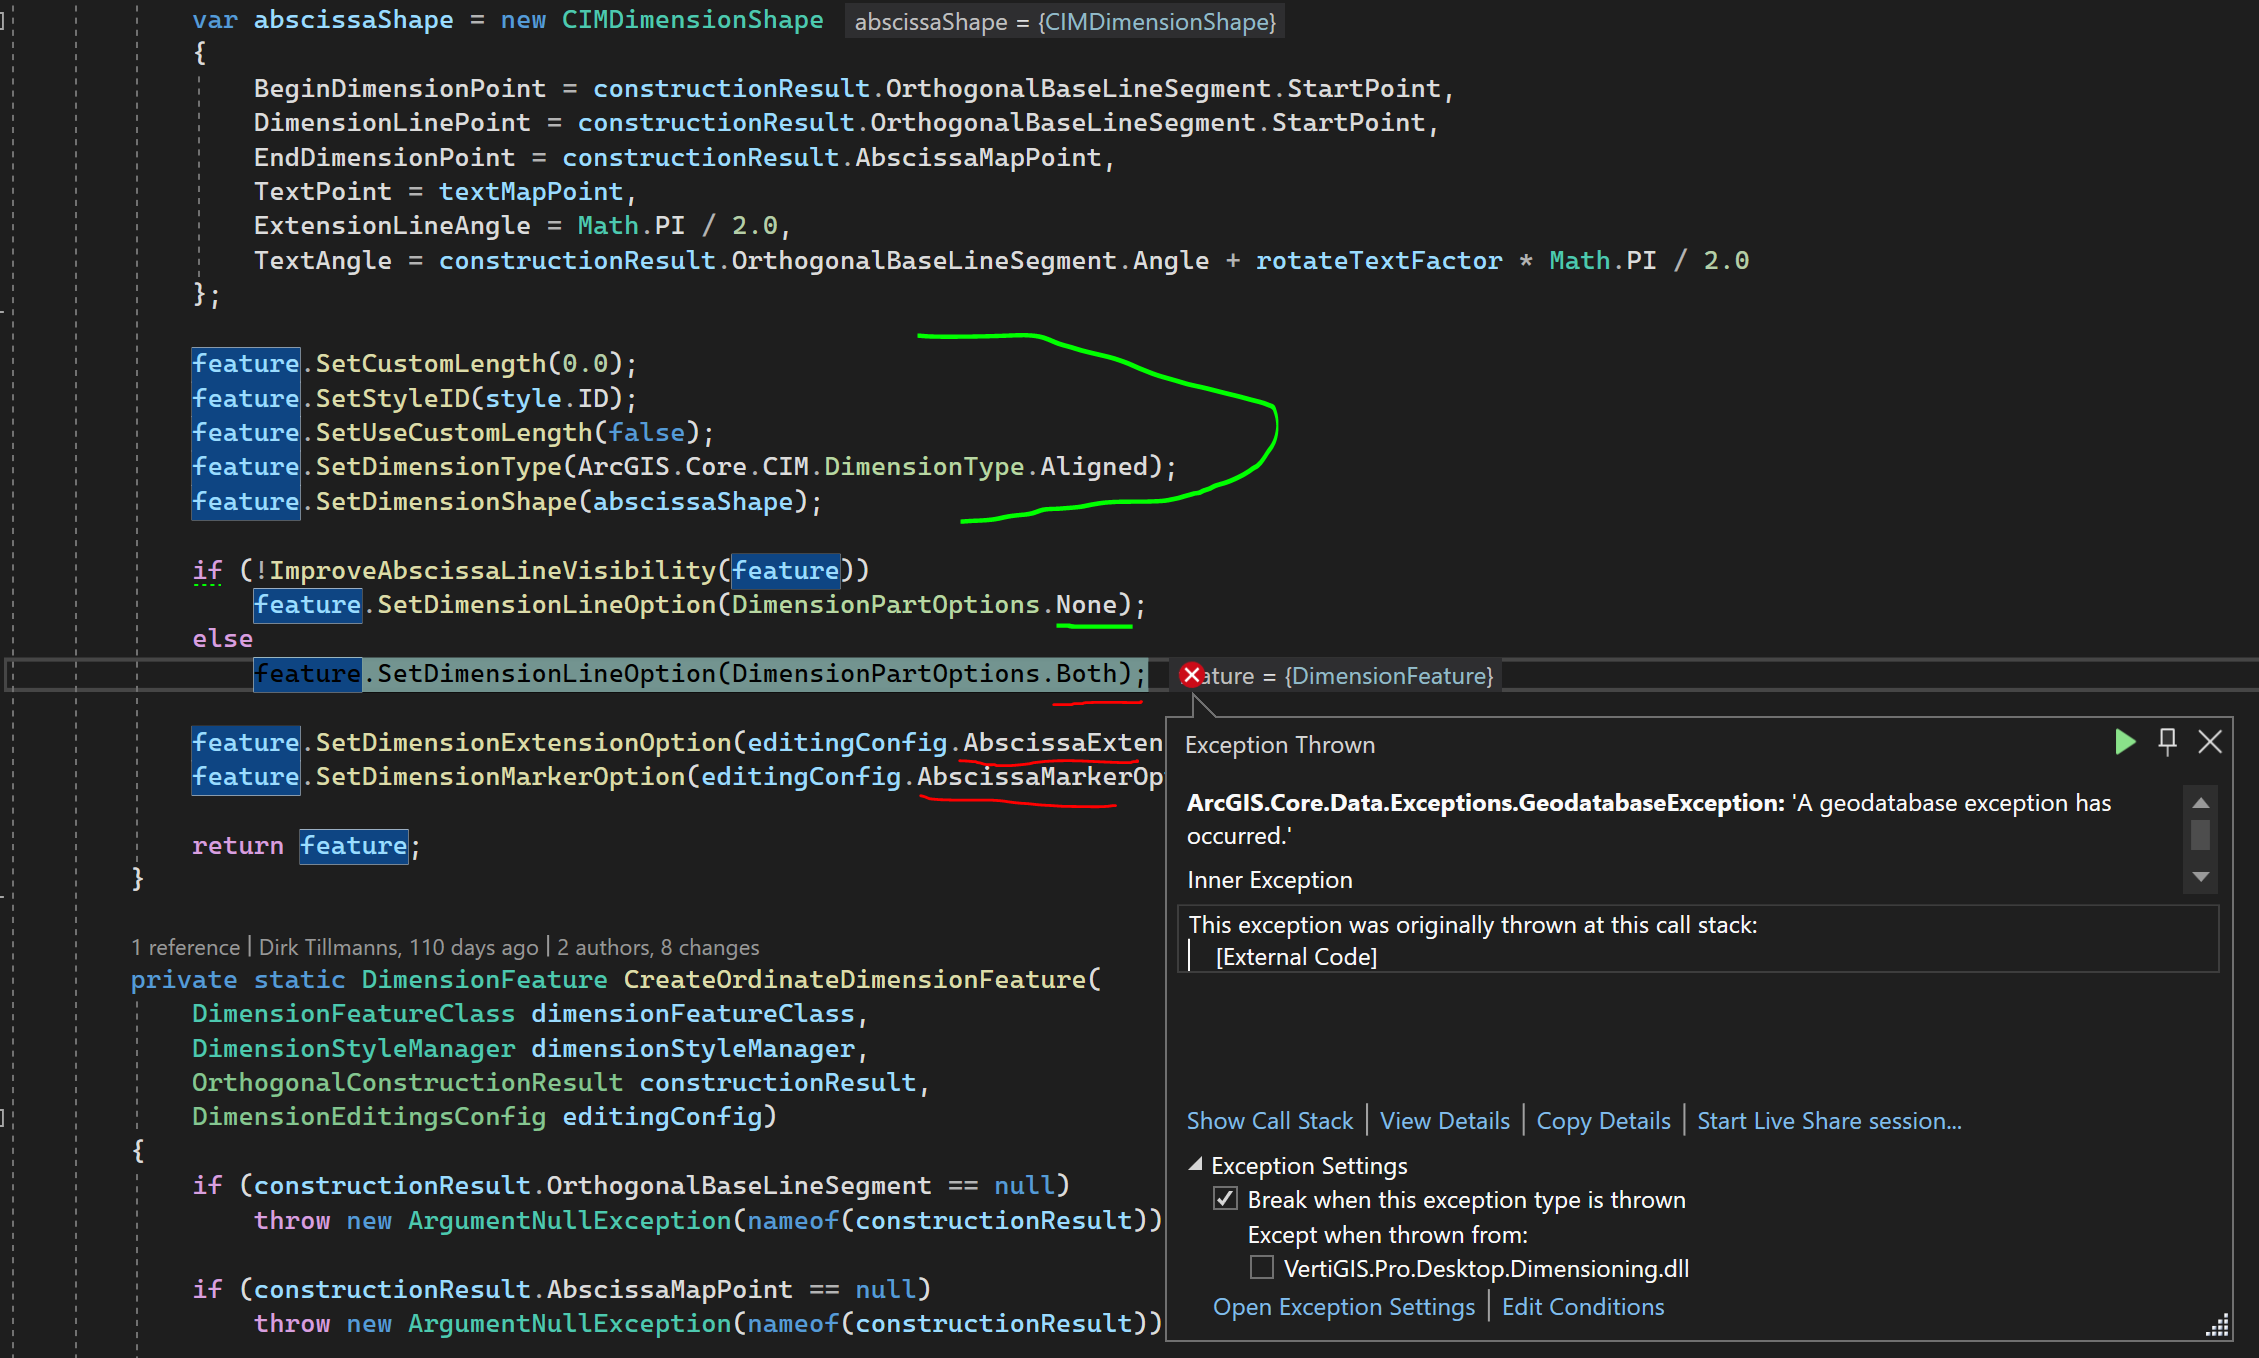Click the first ArgumentNullException throw
The image size is (2259, 1358).
708,1221
